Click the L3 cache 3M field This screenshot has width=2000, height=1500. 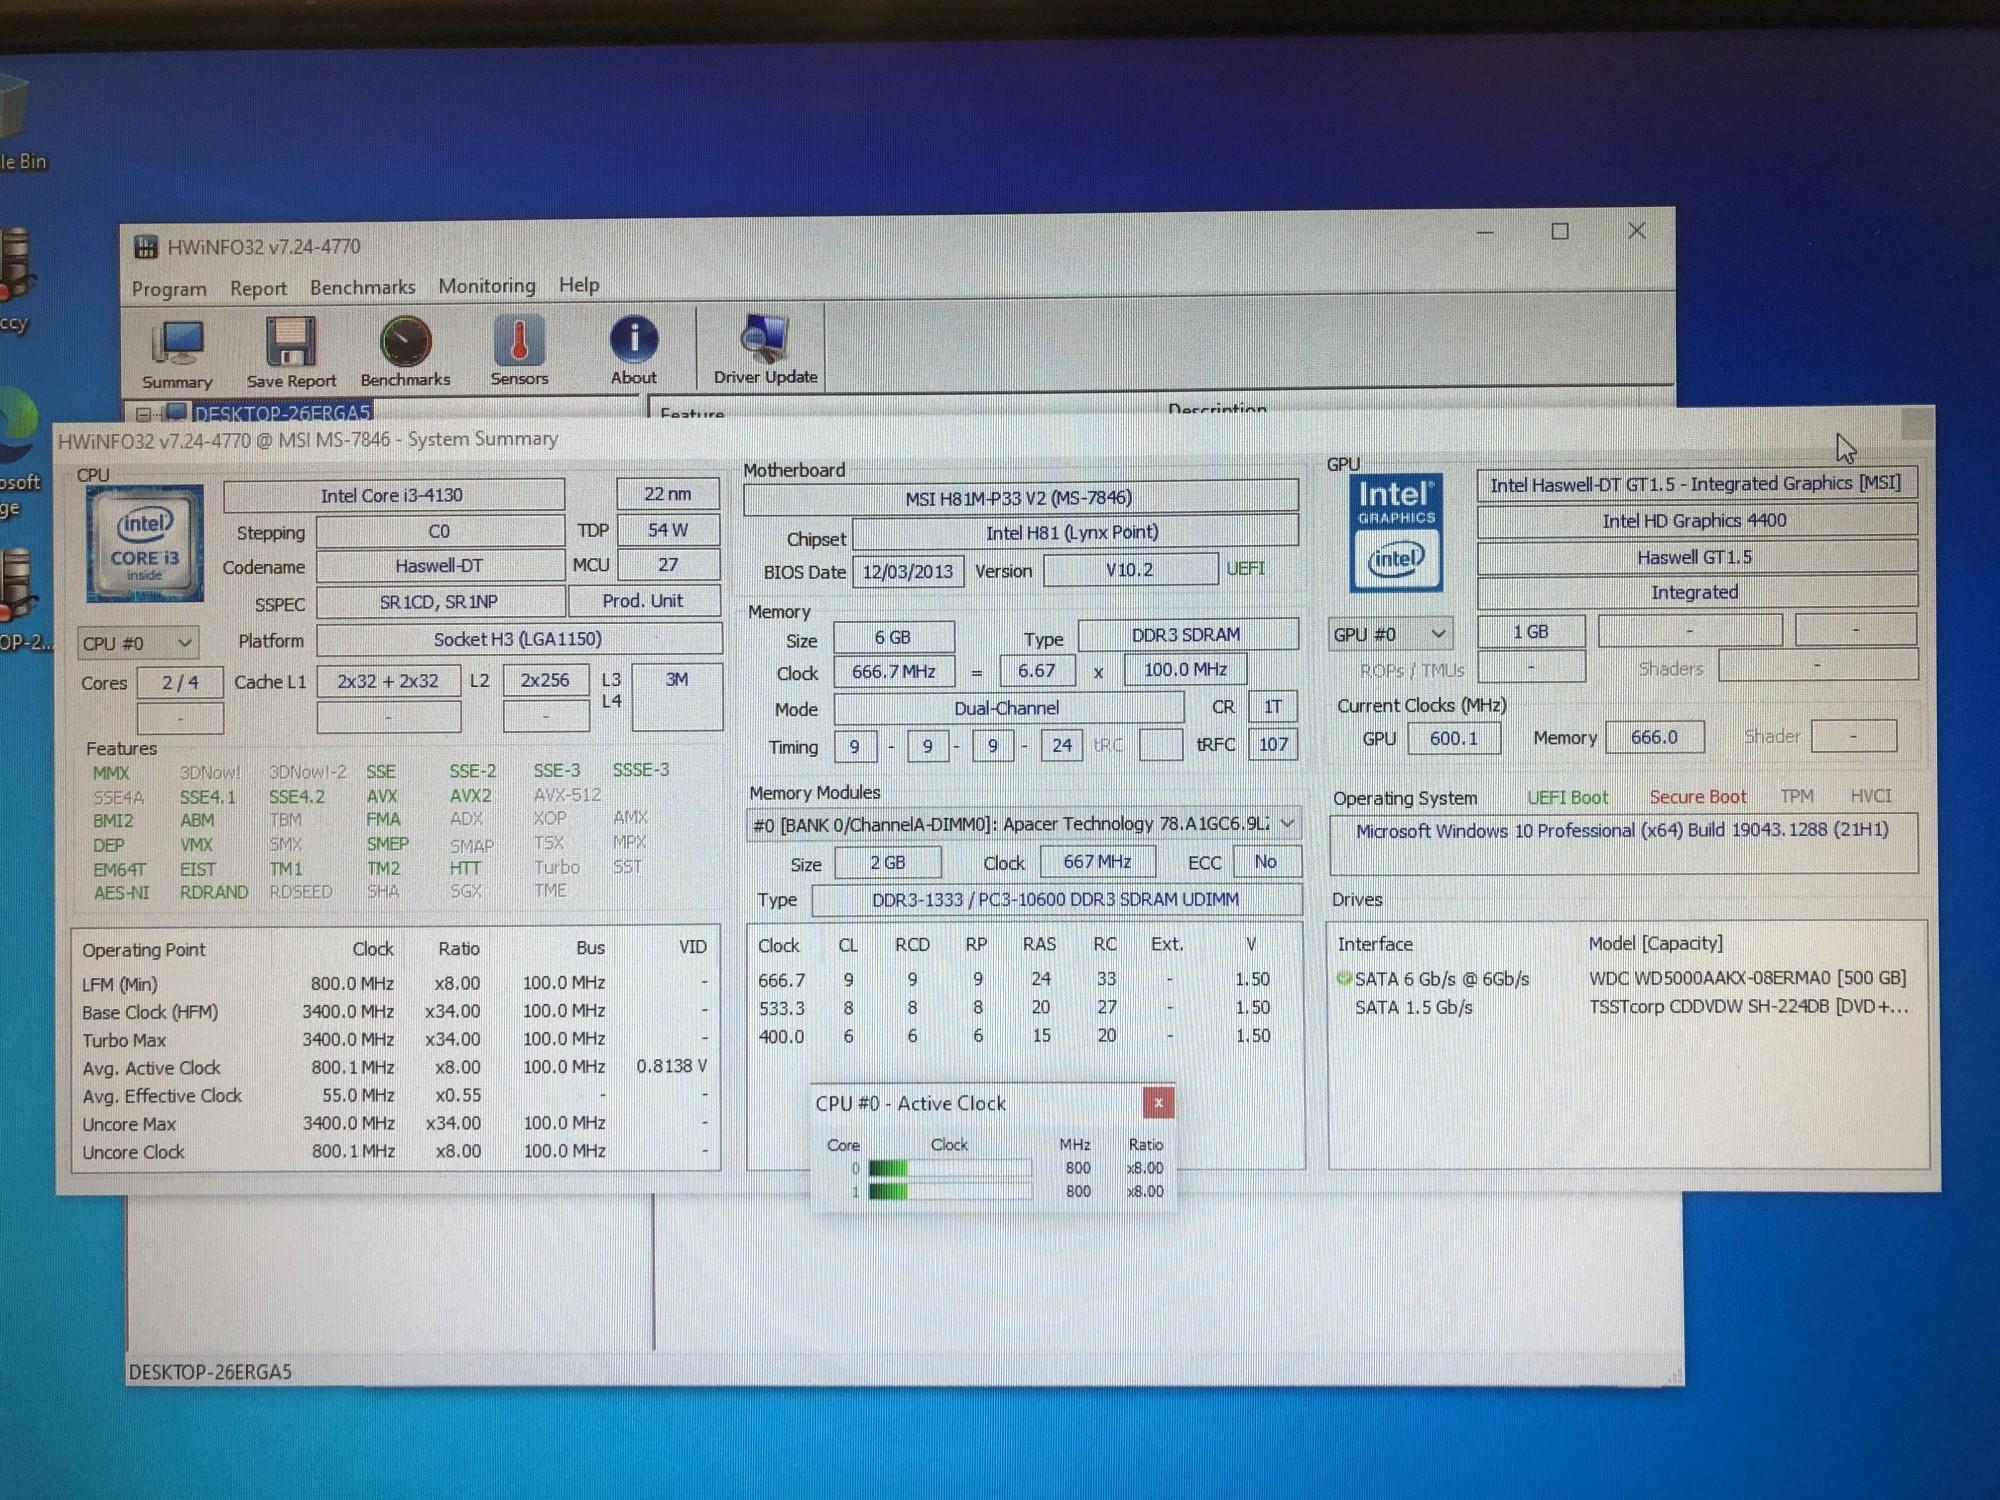(677, 696)
